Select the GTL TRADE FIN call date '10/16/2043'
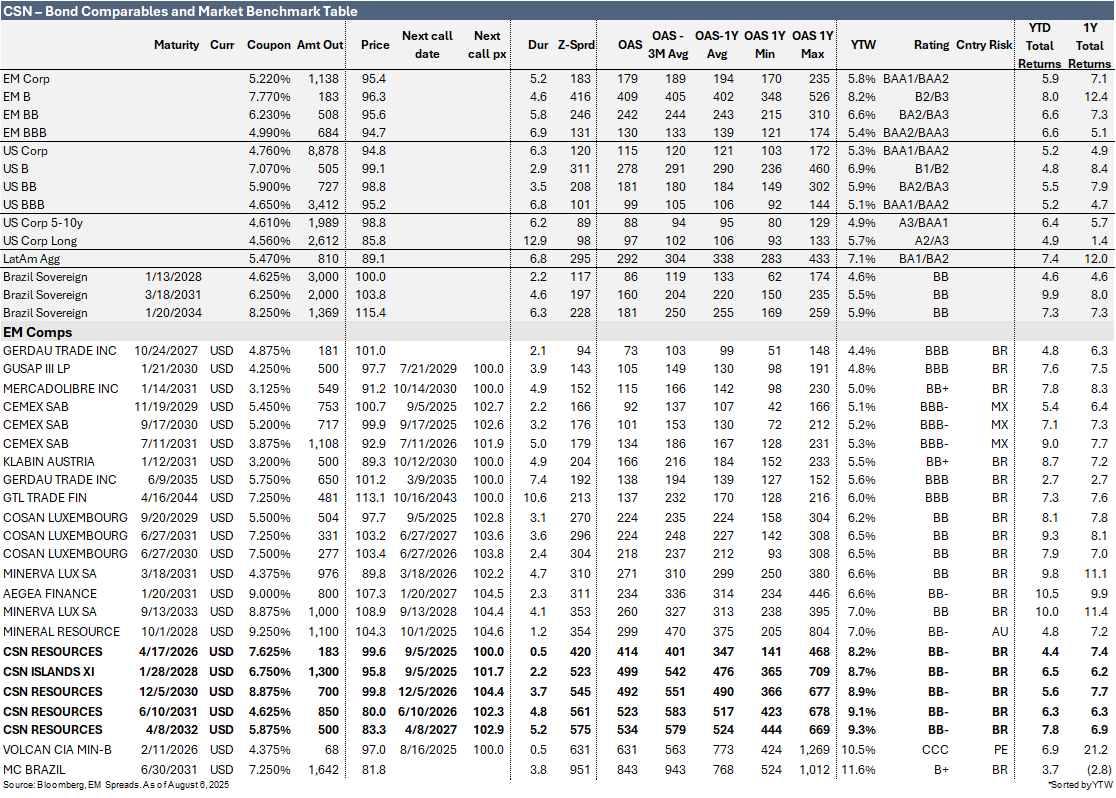1116x798 pixels. point(425,498)
